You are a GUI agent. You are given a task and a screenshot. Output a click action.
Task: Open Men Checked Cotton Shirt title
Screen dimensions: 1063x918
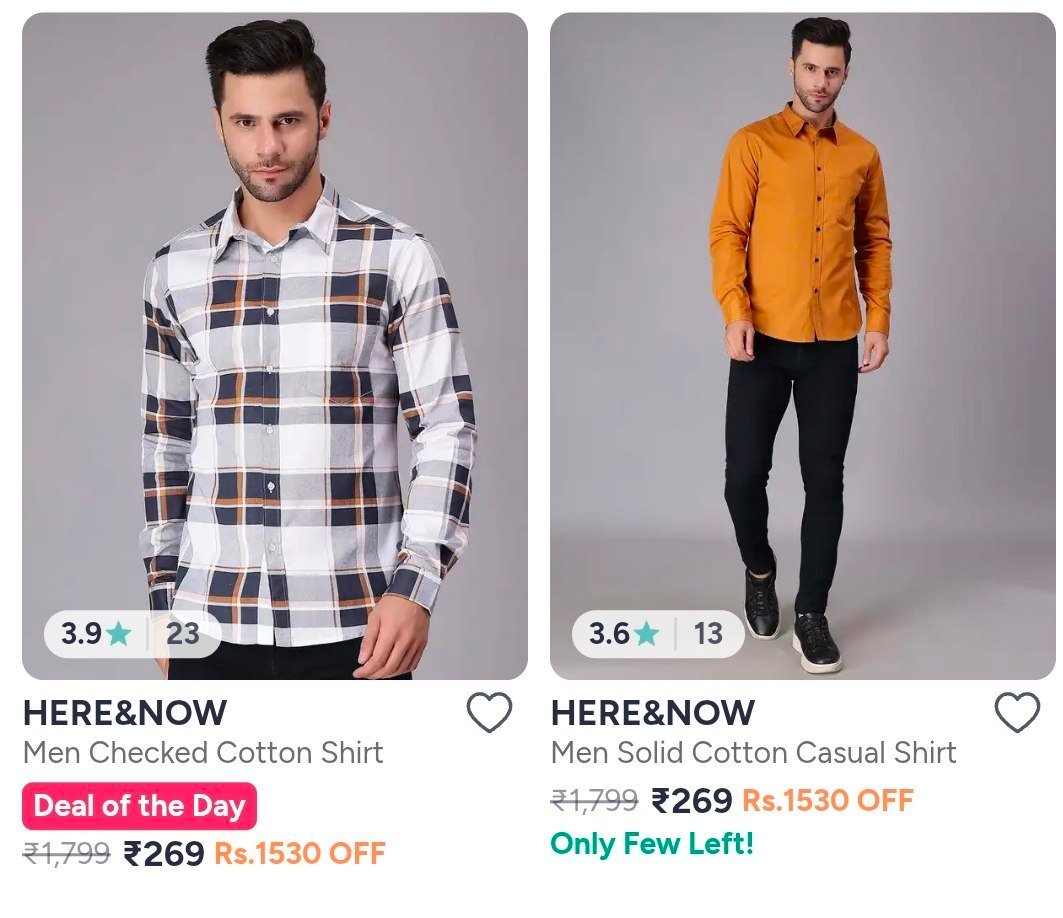click(x=203, y=753)
